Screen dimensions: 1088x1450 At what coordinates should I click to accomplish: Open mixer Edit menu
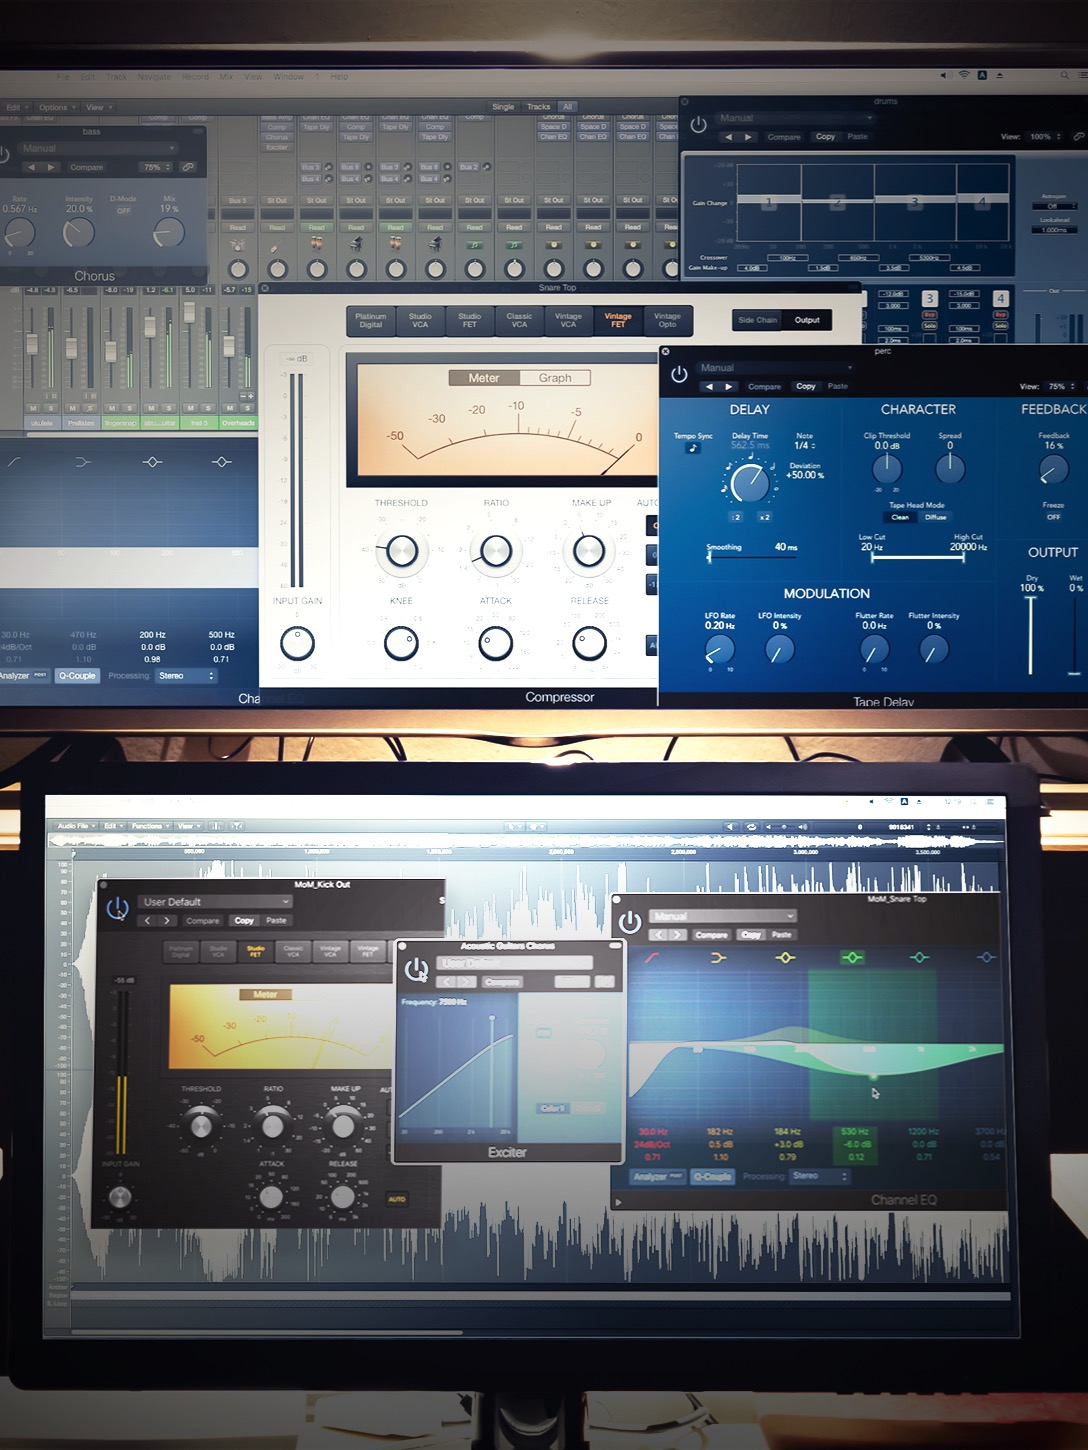[15, 107]
